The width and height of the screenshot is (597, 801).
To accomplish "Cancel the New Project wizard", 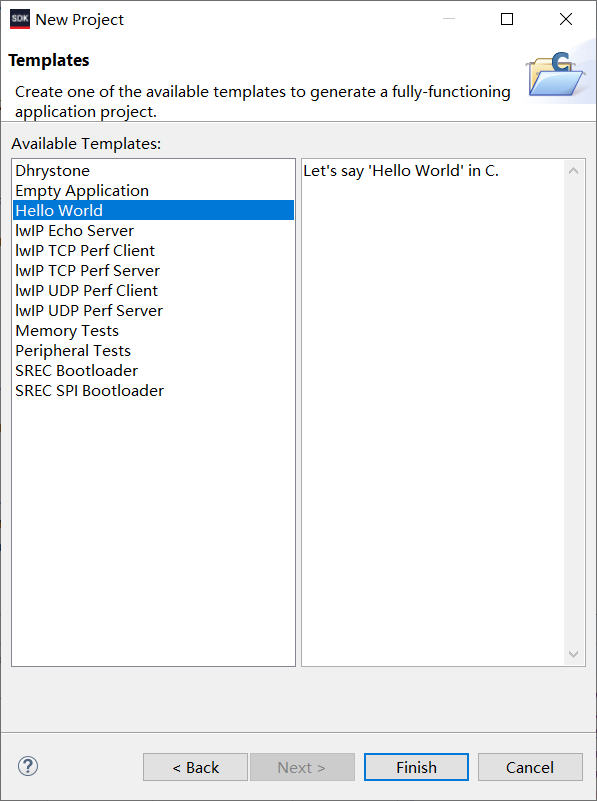I will 530,767.
